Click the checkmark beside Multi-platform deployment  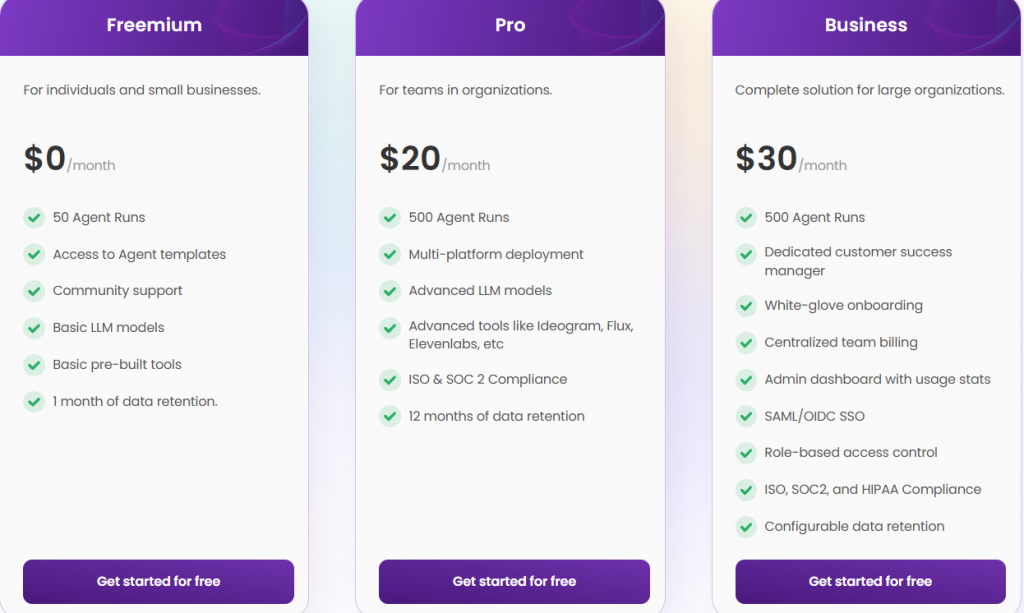(x=390, y=254)
